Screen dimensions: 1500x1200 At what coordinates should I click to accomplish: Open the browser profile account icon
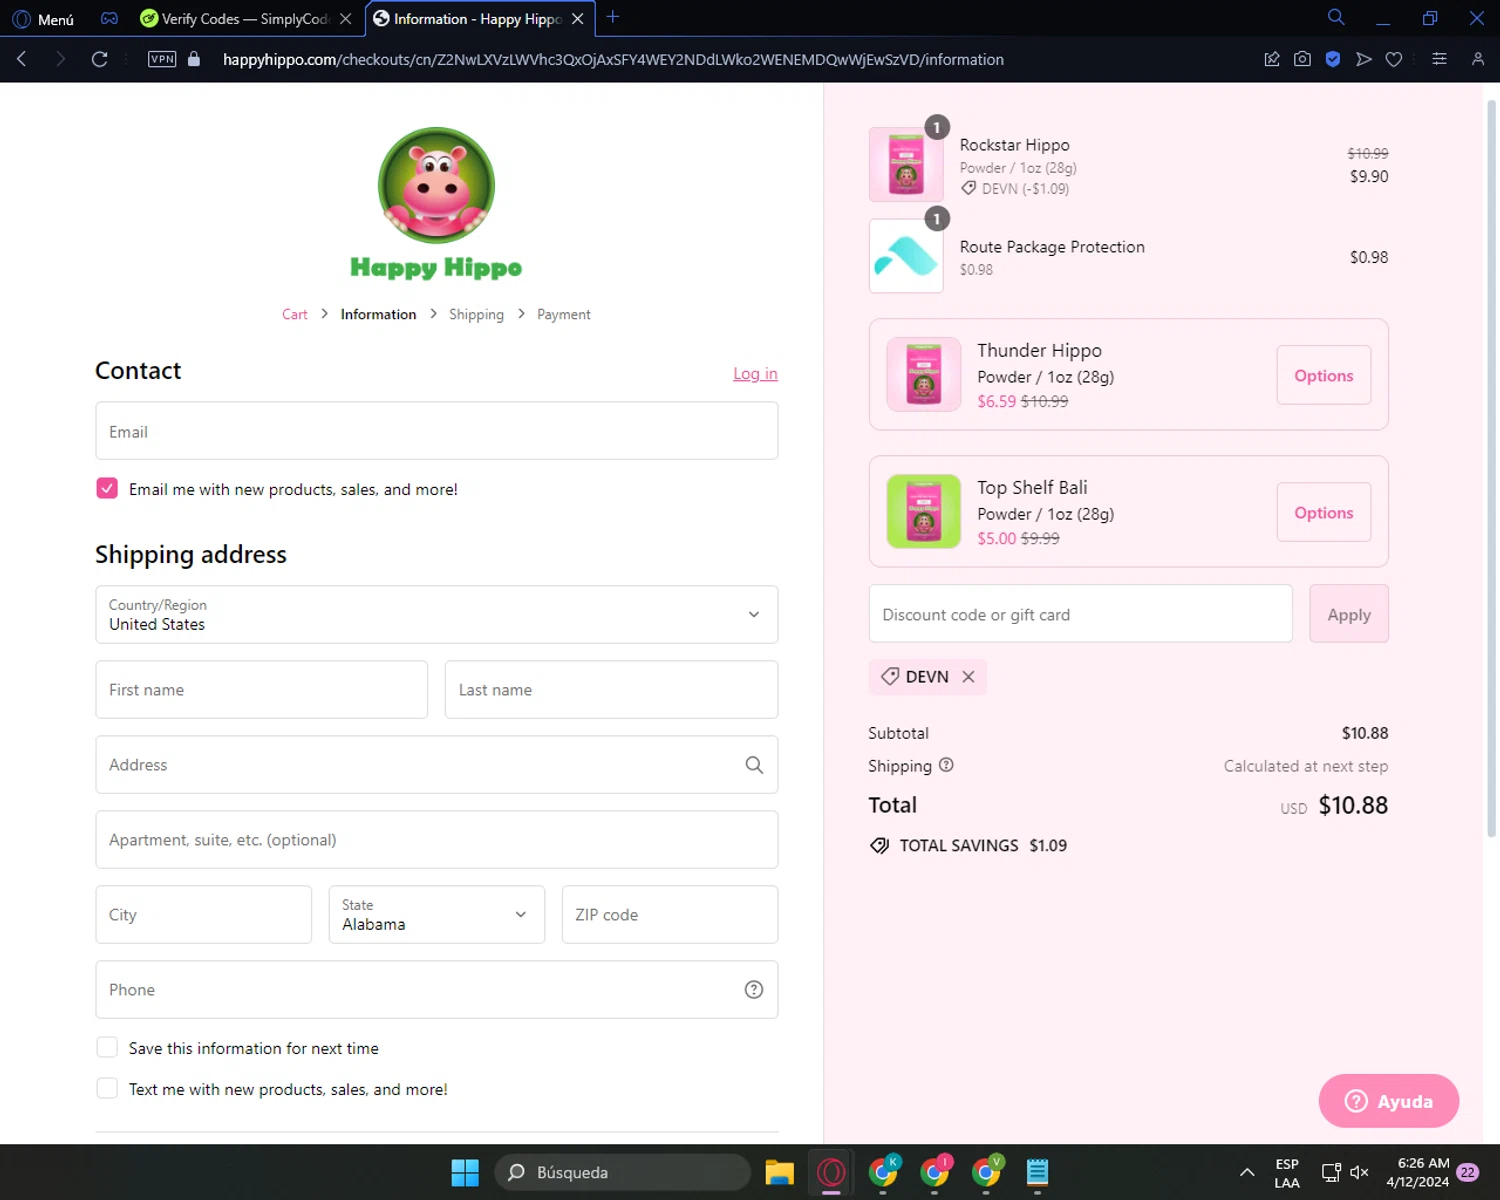1478,59
